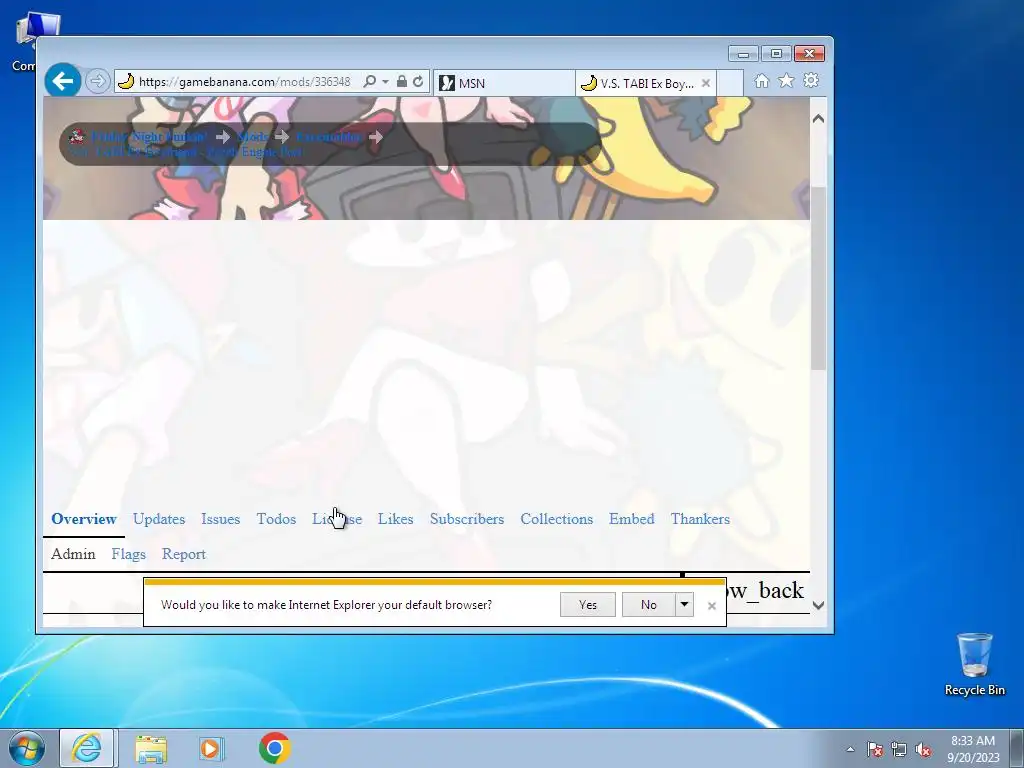Image resolution: width=1024 pixels, height=768 pixels.
Task: Click No on default browser prompt
Action: tap(648, 605)
